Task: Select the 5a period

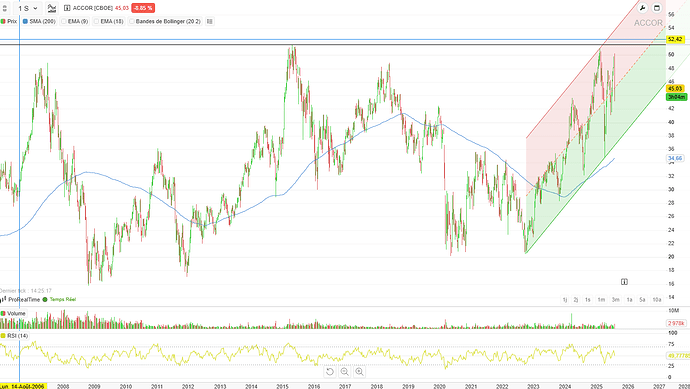Action: click(642, 300)
